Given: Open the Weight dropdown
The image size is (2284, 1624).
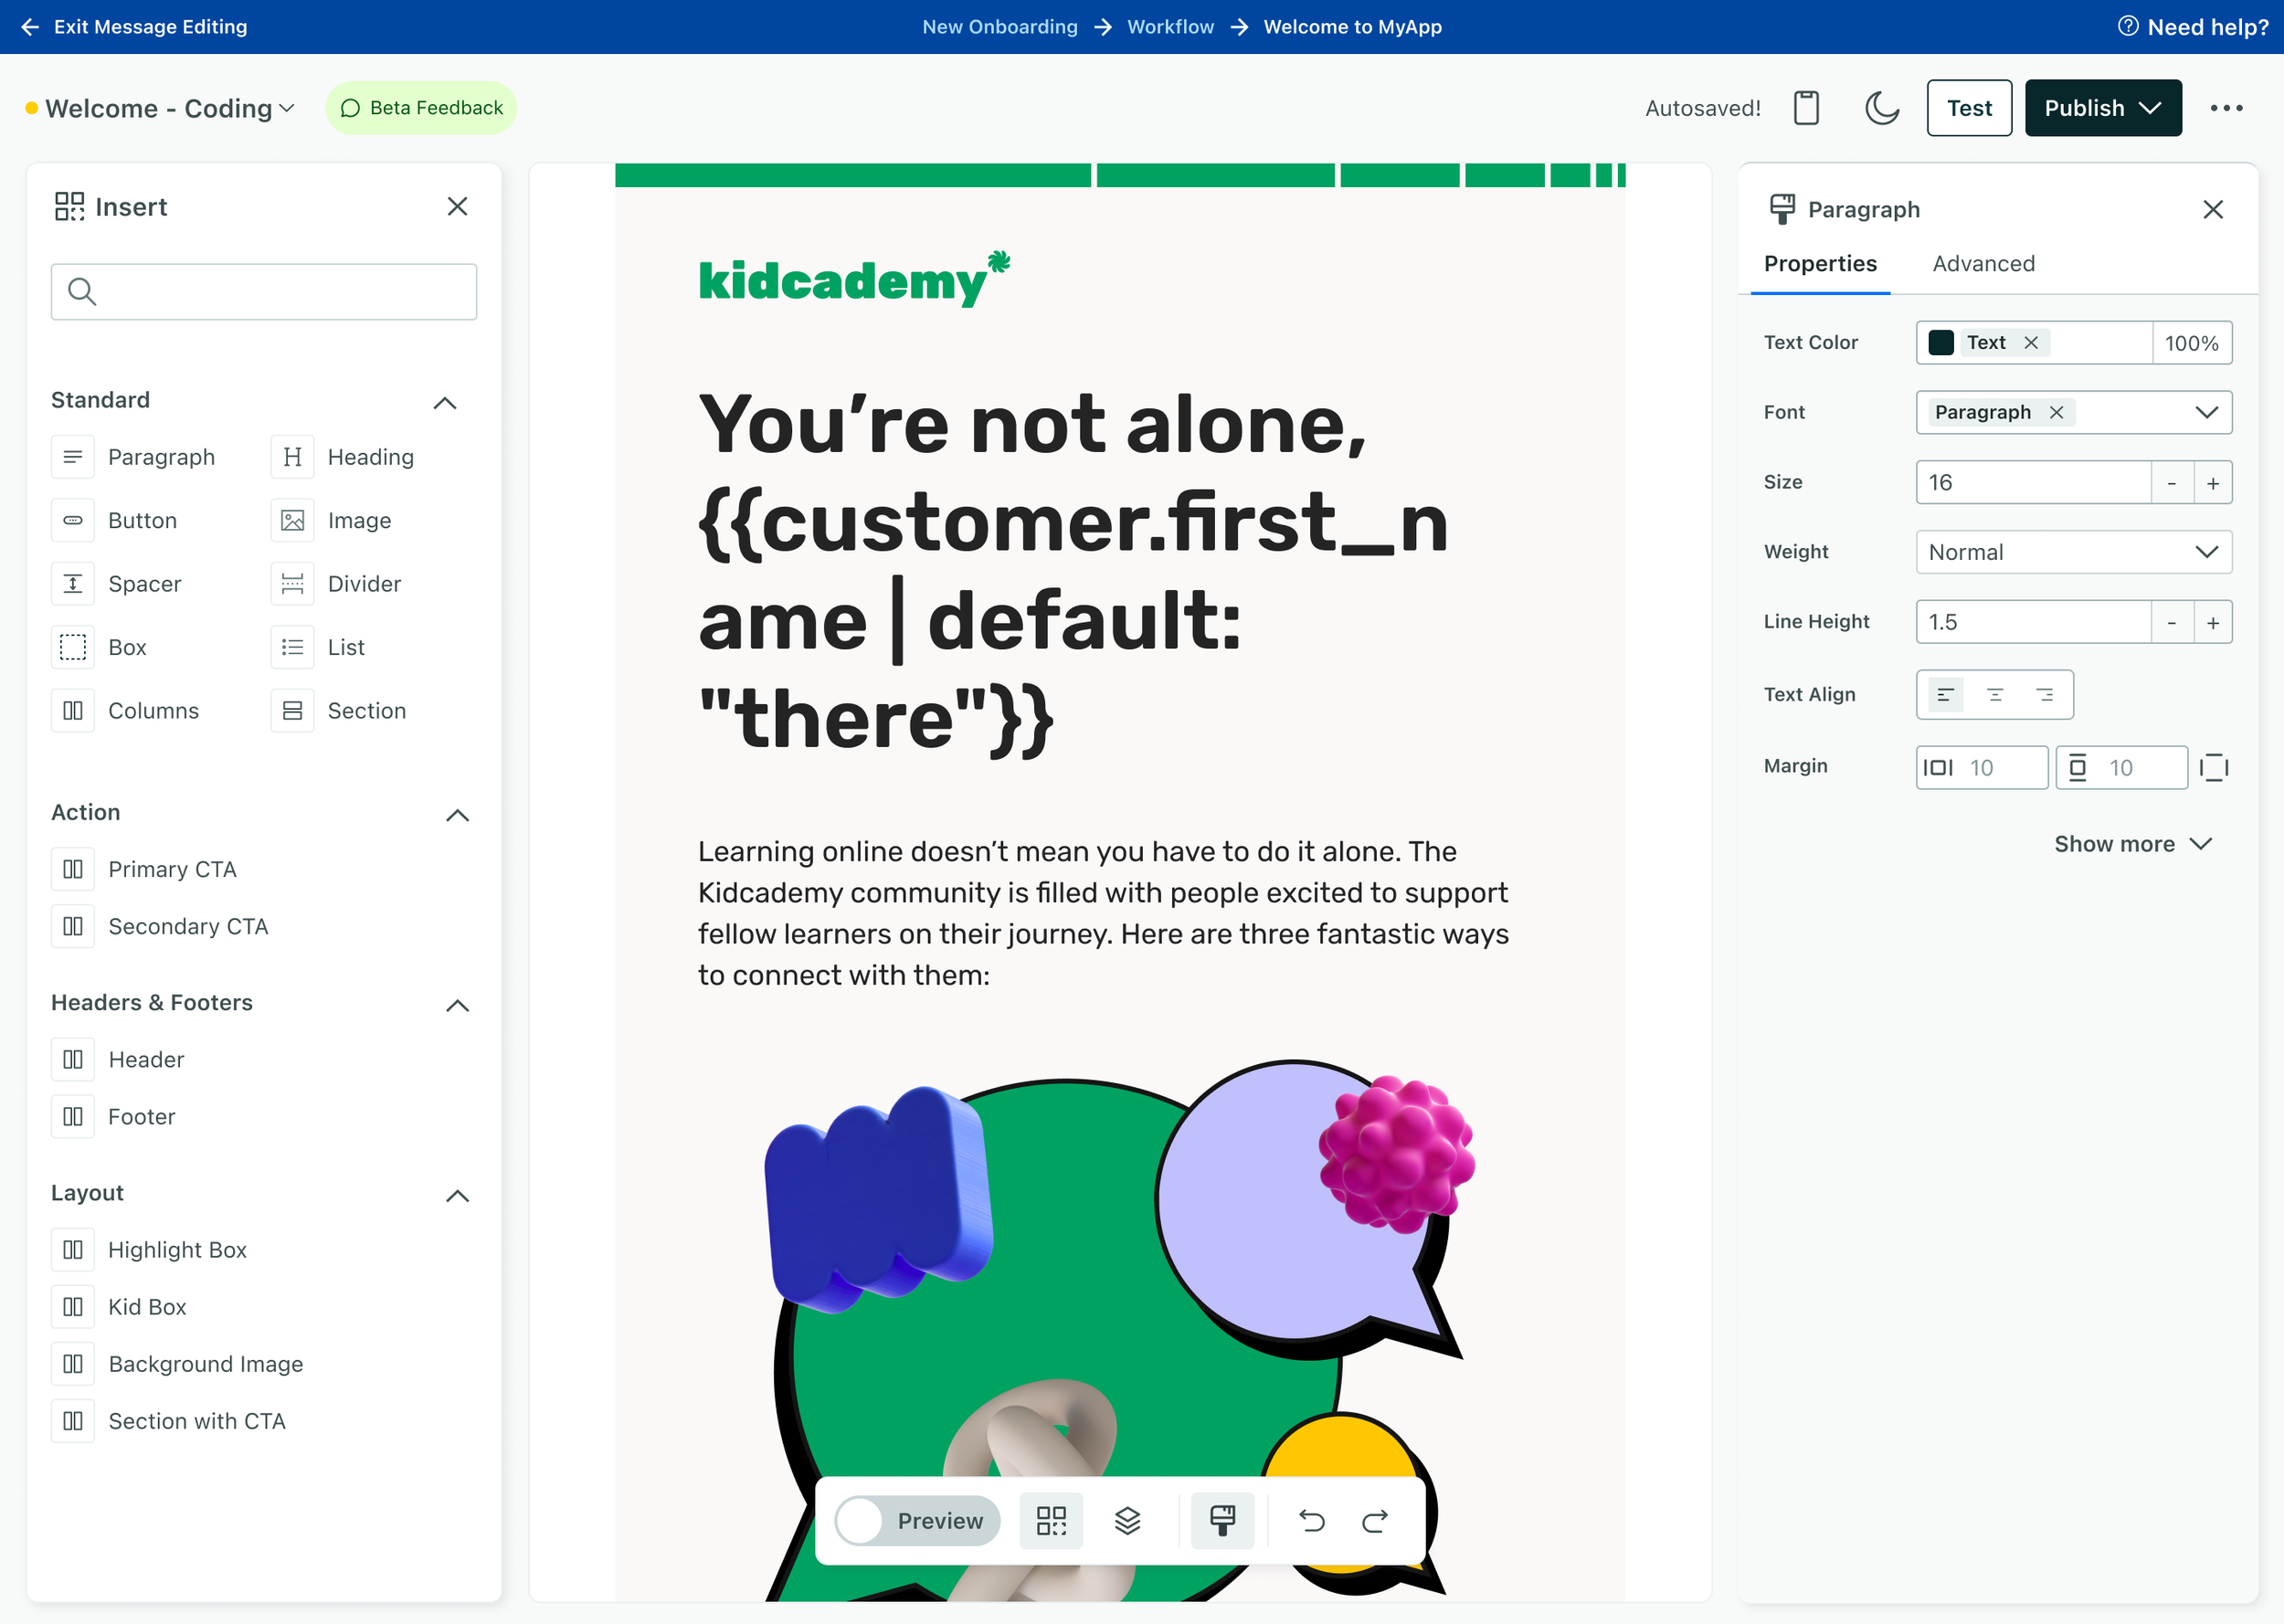Looking at the screenshot, I should [2074, 552].
